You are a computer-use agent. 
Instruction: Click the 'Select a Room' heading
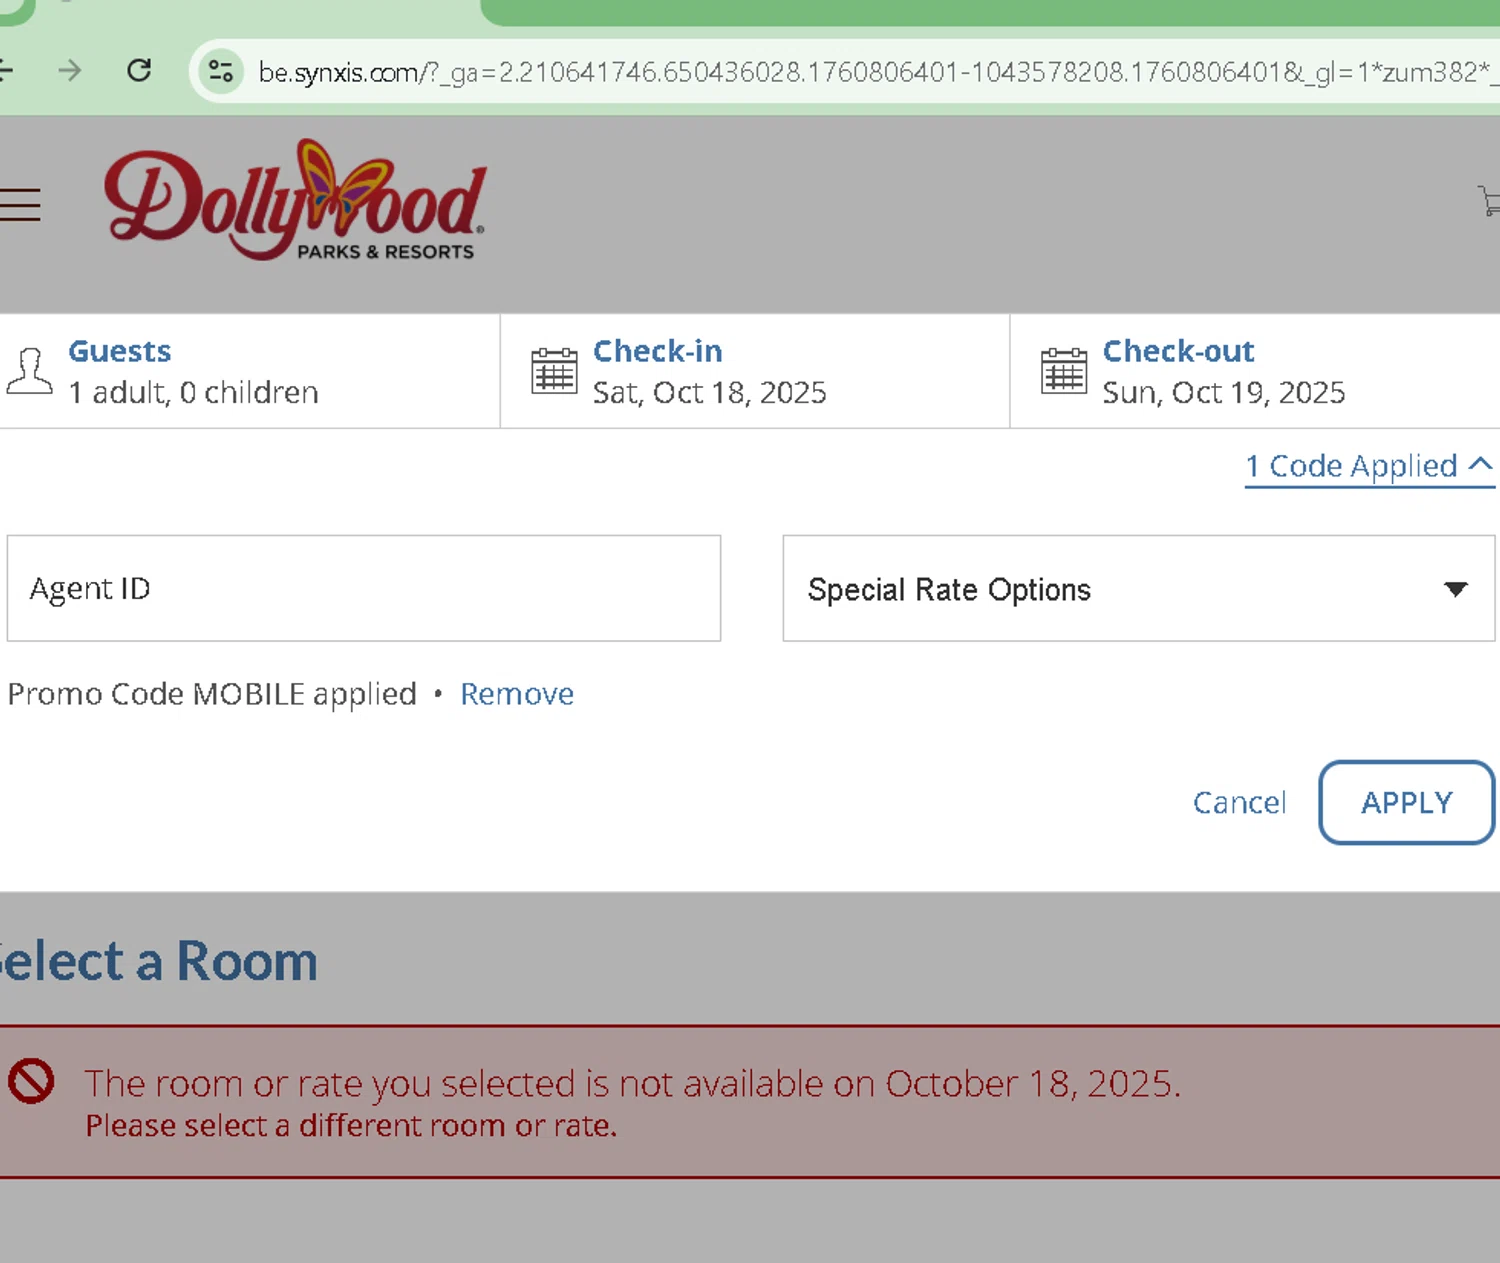pos(158,961)
